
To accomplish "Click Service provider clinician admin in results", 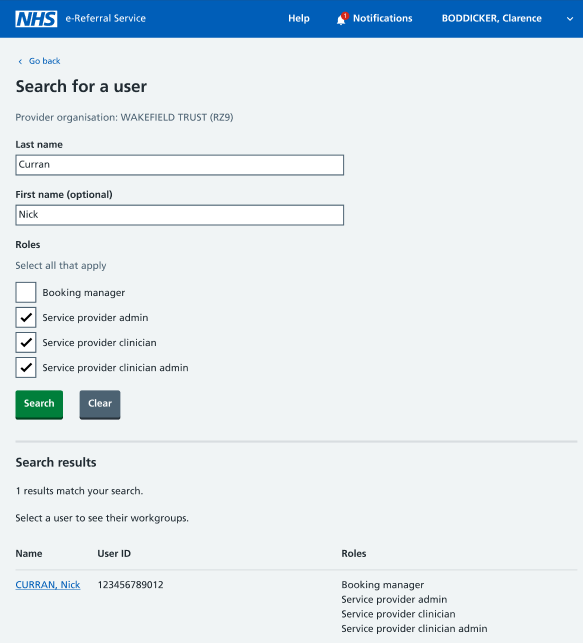I will pyautogui.click(x=414, y=629).
